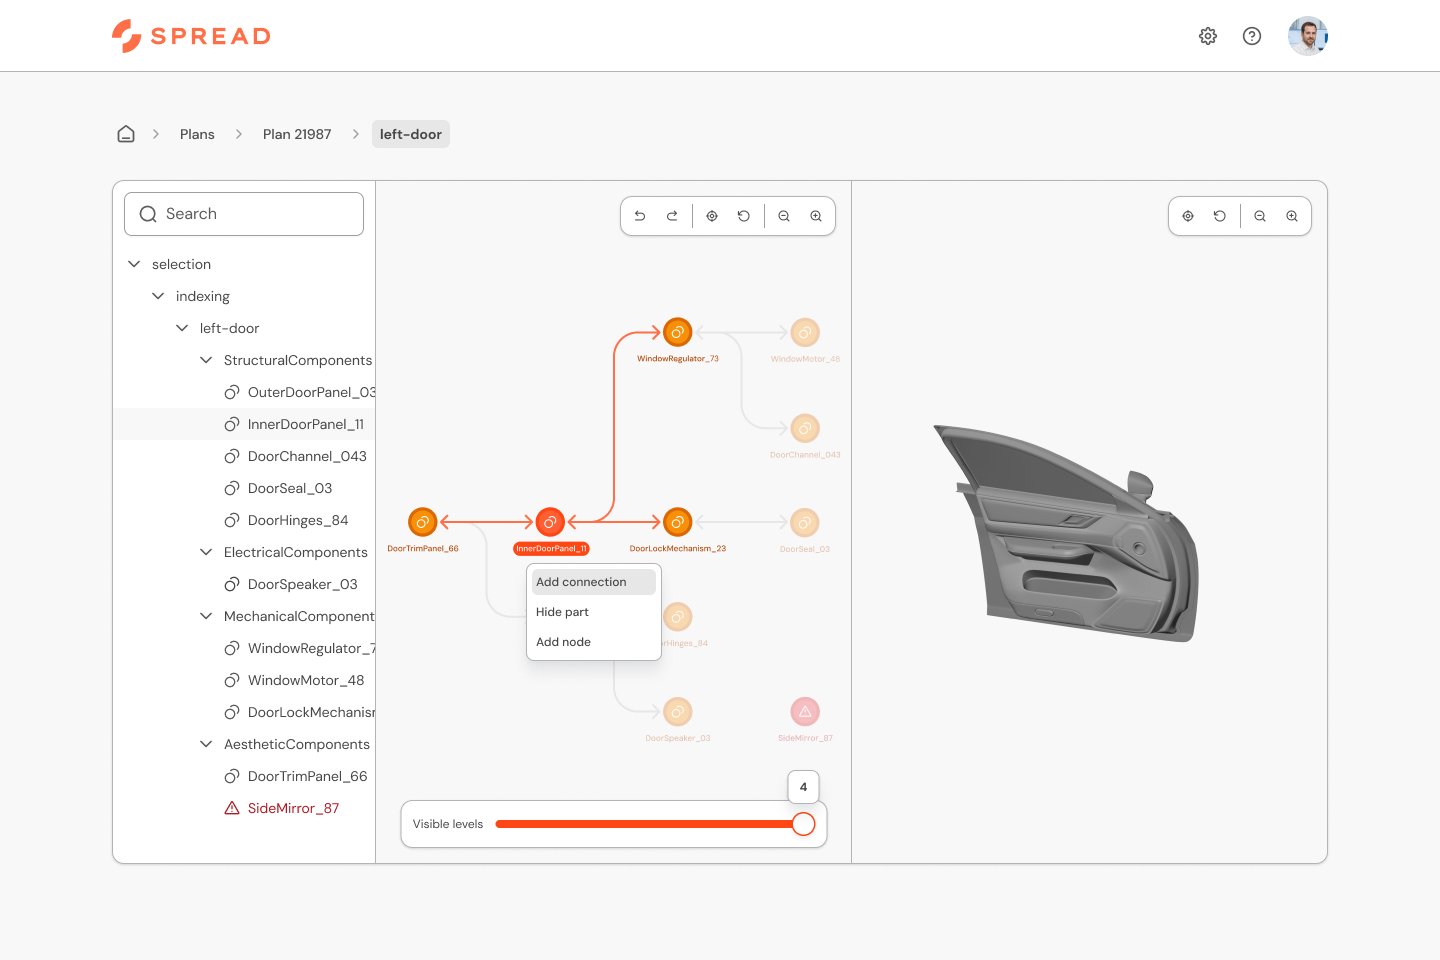
Task: Zoom in on the 3D viewer
Action: click(x=1292, y=216)
